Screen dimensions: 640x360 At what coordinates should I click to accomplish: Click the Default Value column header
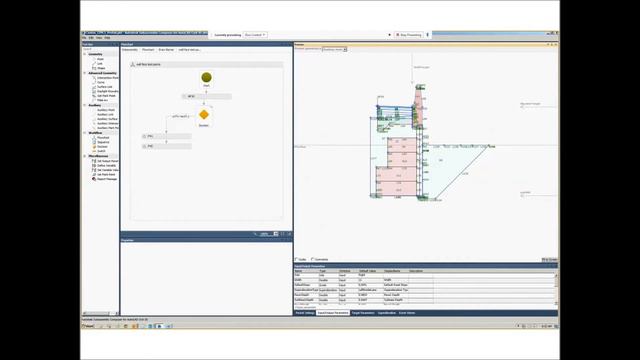[367, 271]
